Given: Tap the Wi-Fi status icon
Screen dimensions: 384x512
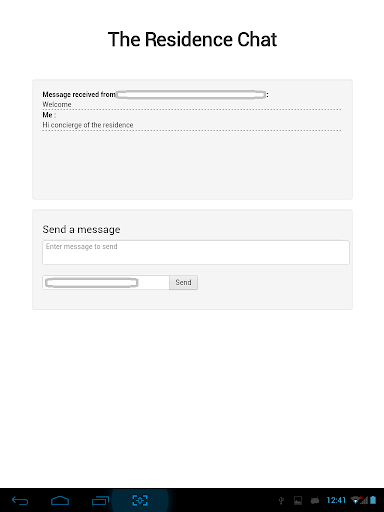Looking at the screenshot, I should click(x=355, y=500).
